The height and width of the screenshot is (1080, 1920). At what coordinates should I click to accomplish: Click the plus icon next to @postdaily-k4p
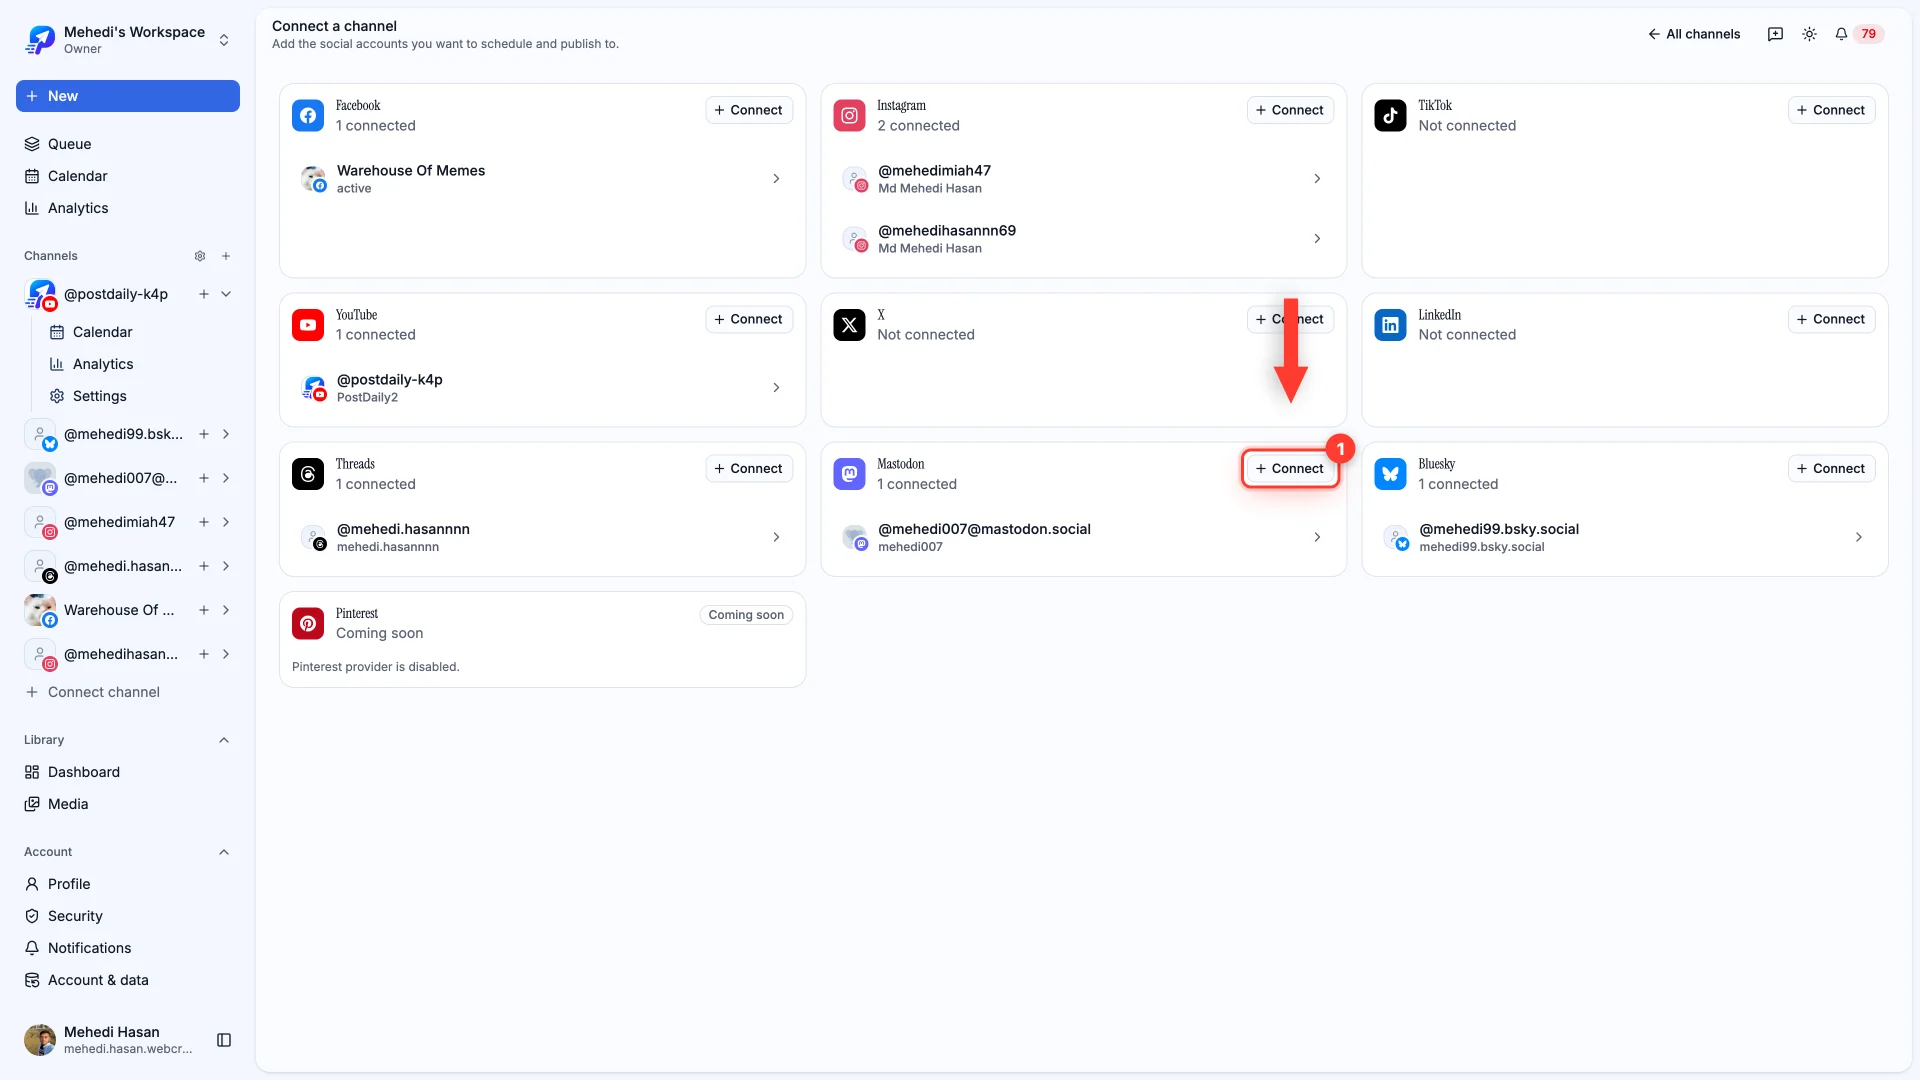pos(204,294)
